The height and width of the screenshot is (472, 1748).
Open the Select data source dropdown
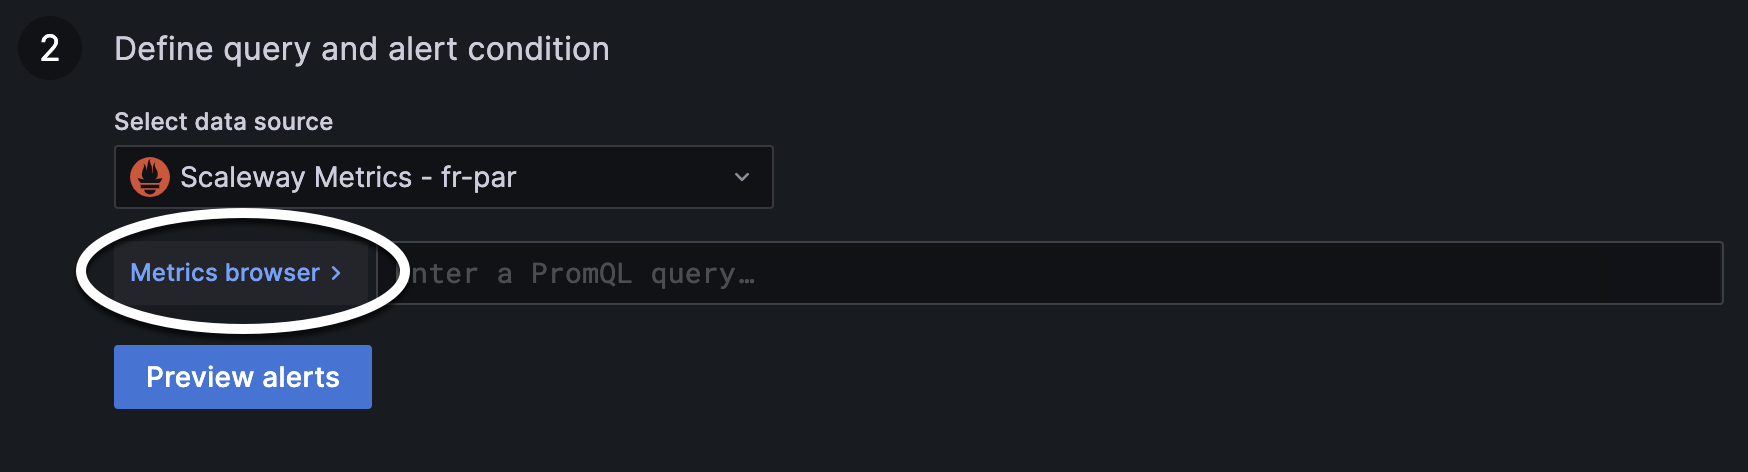pyautogui.click(x=444, y=177)
